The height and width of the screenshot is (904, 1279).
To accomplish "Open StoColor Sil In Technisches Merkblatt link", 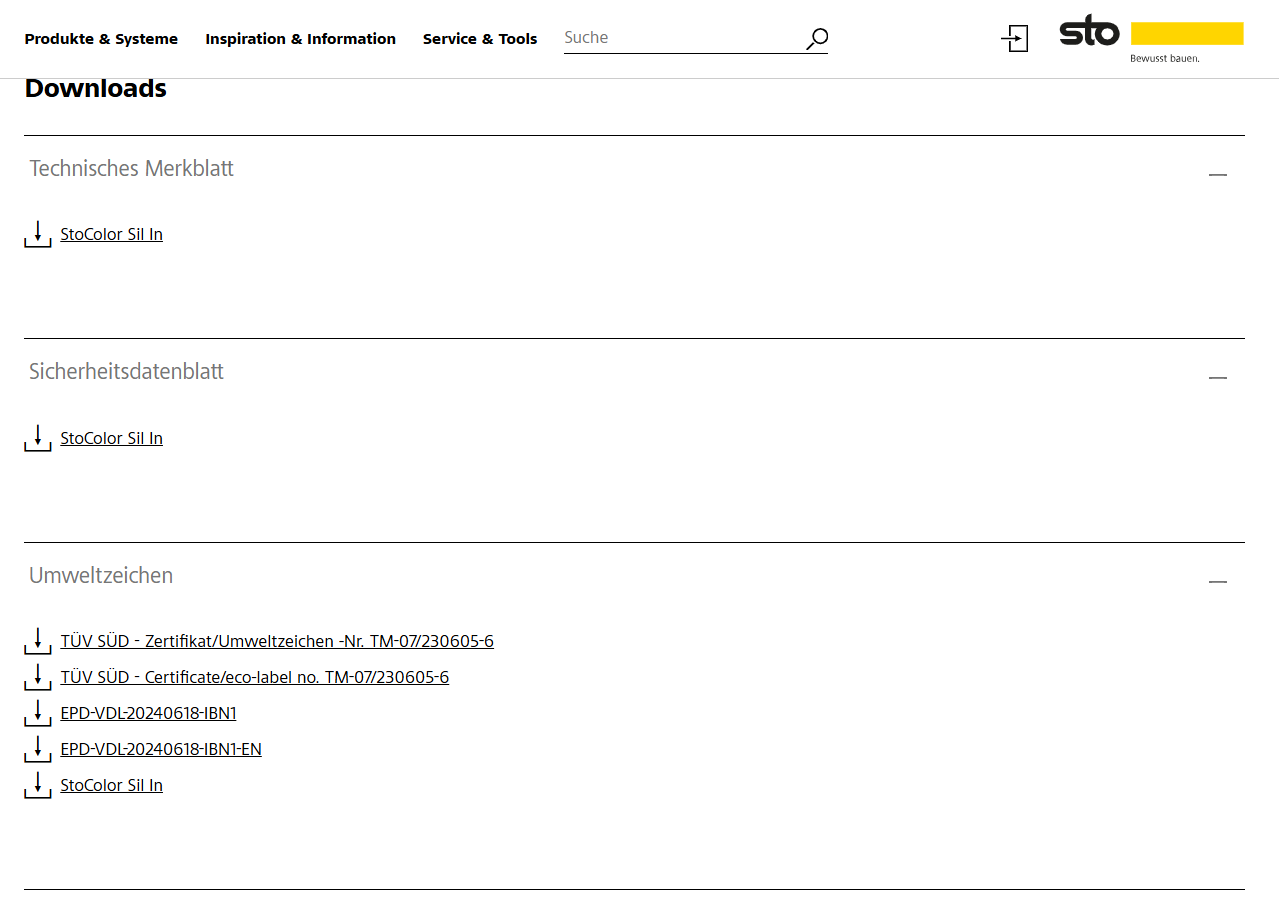I will [111, 234].
